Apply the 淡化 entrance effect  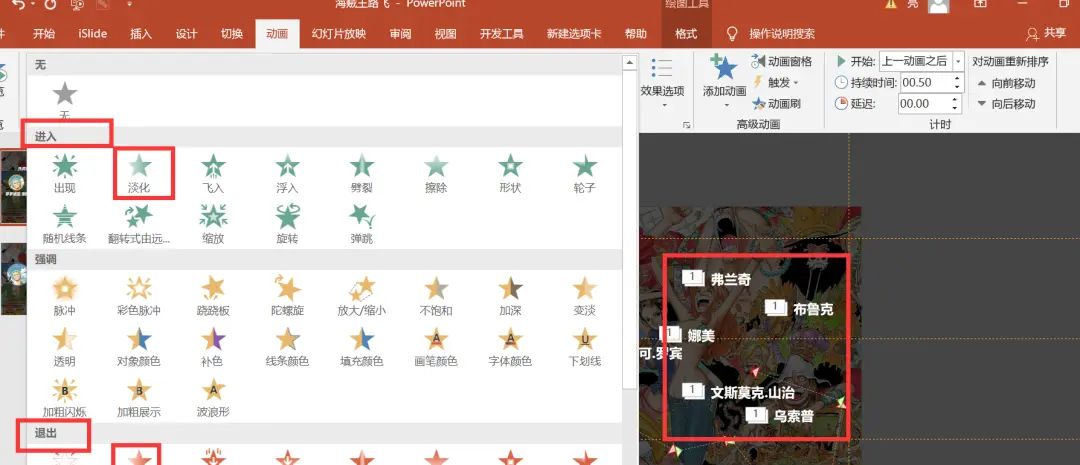[x=139, y=172]
